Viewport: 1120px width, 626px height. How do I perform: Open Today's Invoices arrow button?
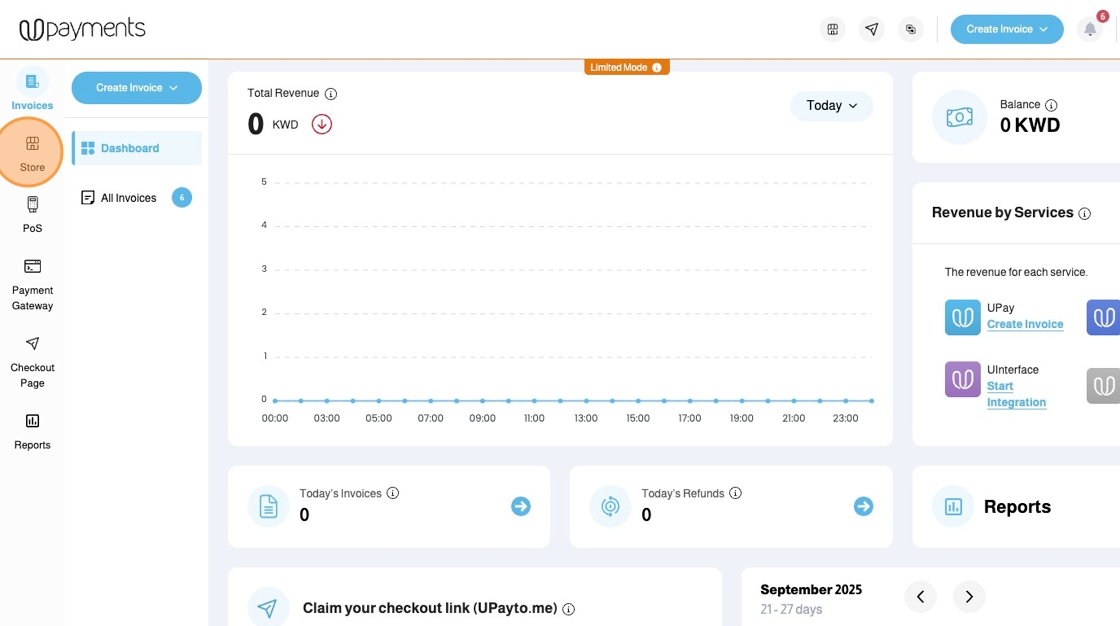(x=521, y=507)
